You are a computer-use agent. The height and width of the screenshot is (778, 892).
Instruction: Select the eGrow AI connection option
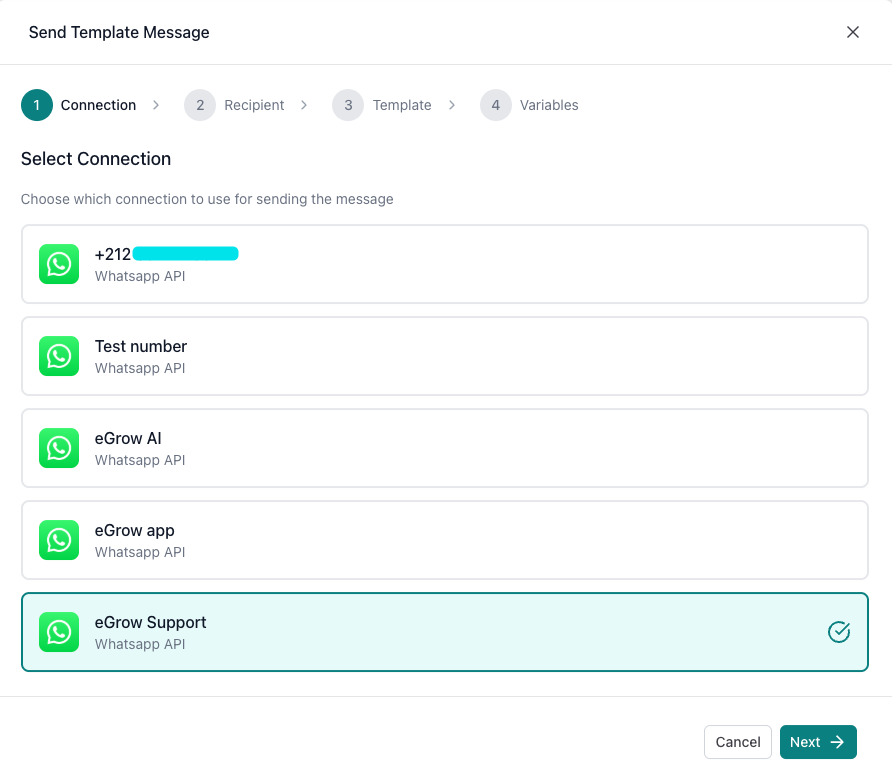coord(444,448)
